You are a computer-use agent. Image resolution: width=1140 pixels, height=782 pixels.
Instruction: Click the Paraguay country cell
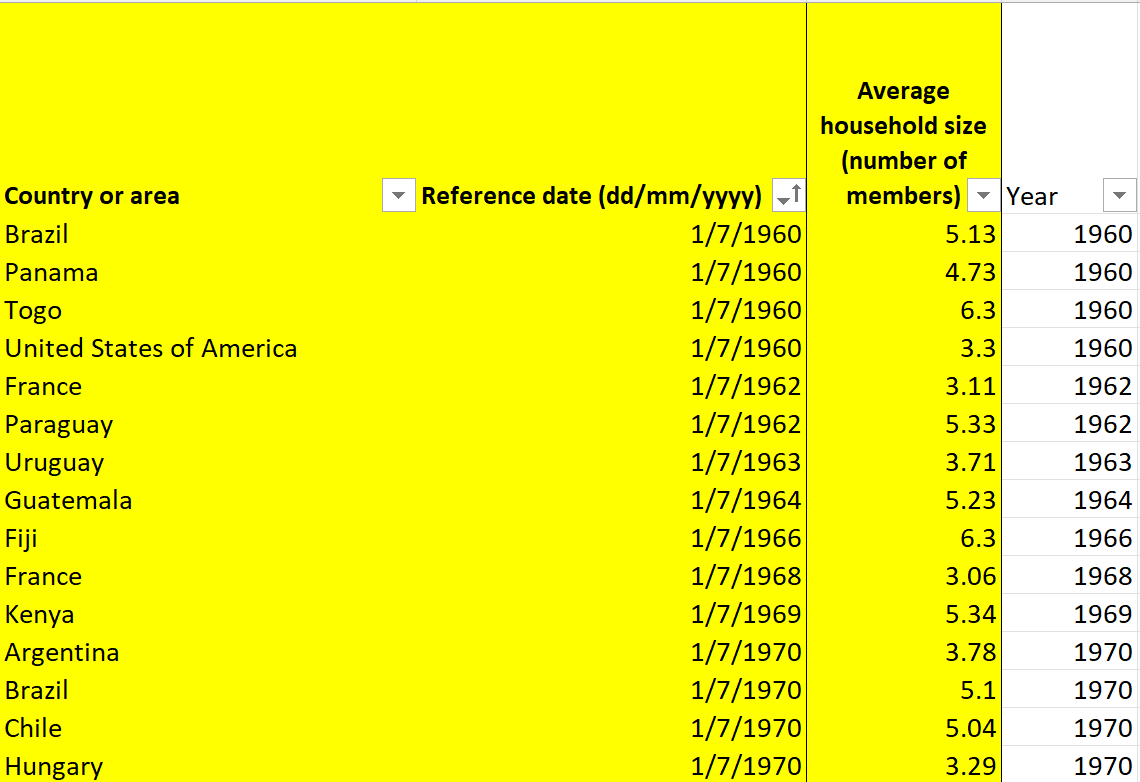point(59,425)
